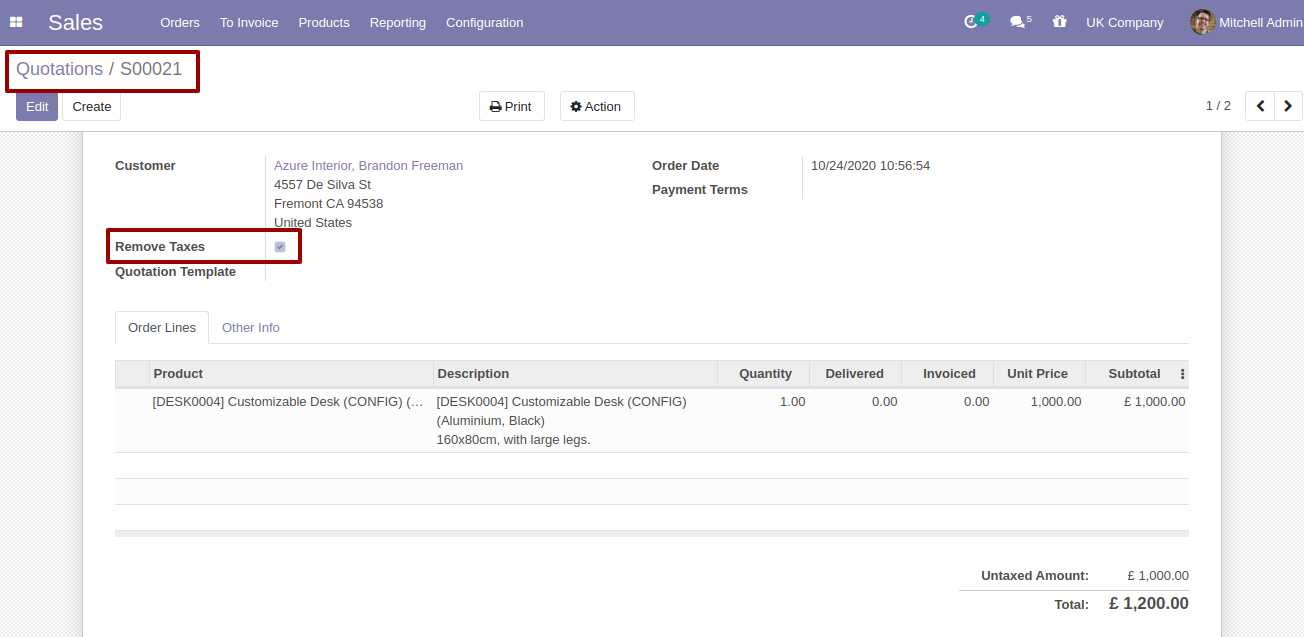Open the Configuration menu
Screen dimensions: 1304x637
pyautogui.click(x=484, y=22)
